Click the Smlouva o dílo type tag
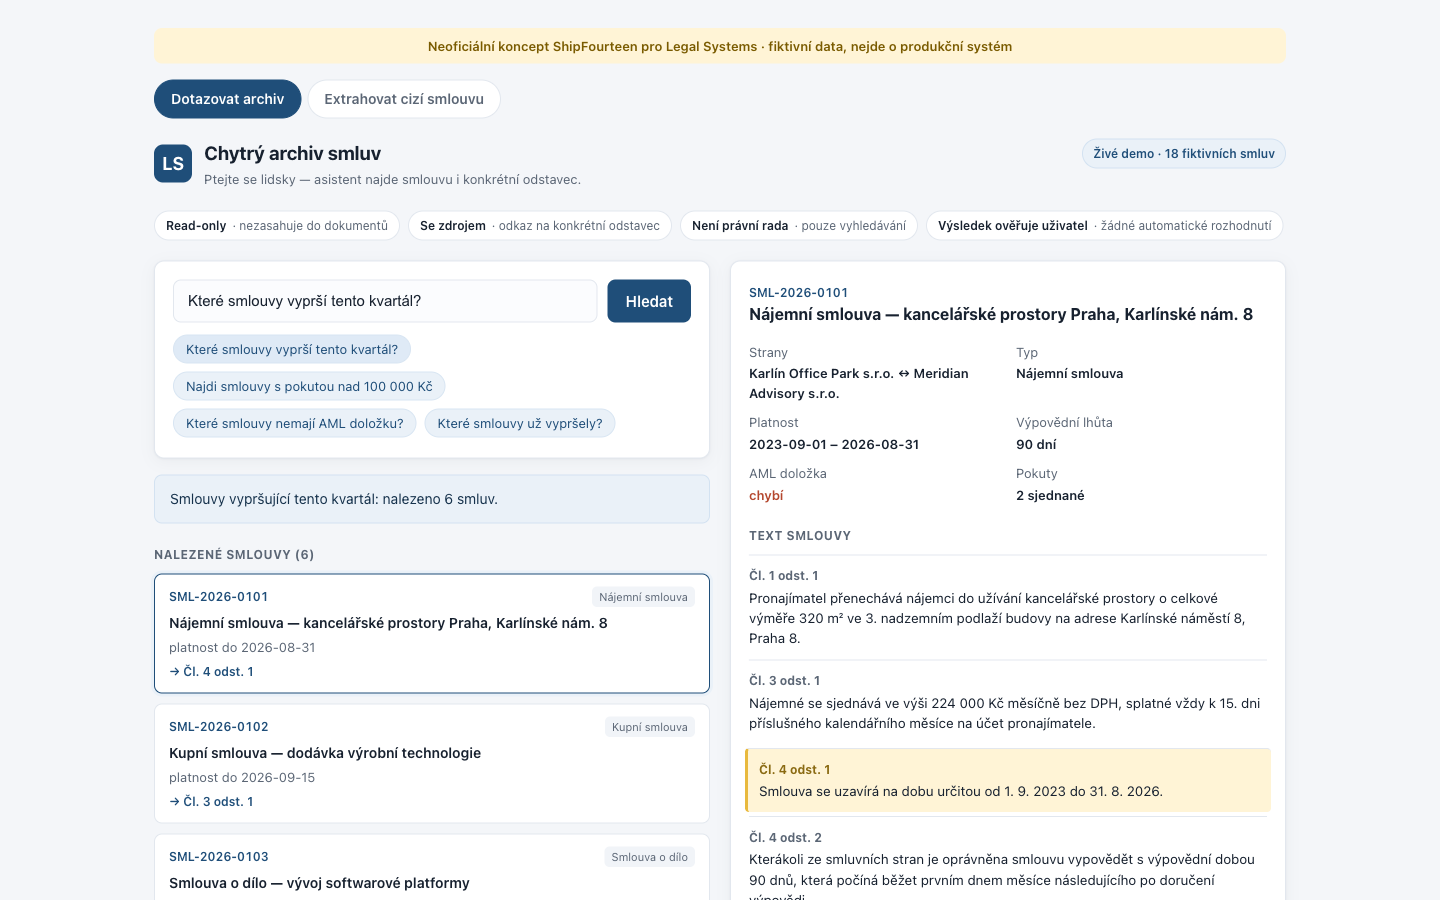Screen dimensions: 1440x900 [x=650, y=857]
